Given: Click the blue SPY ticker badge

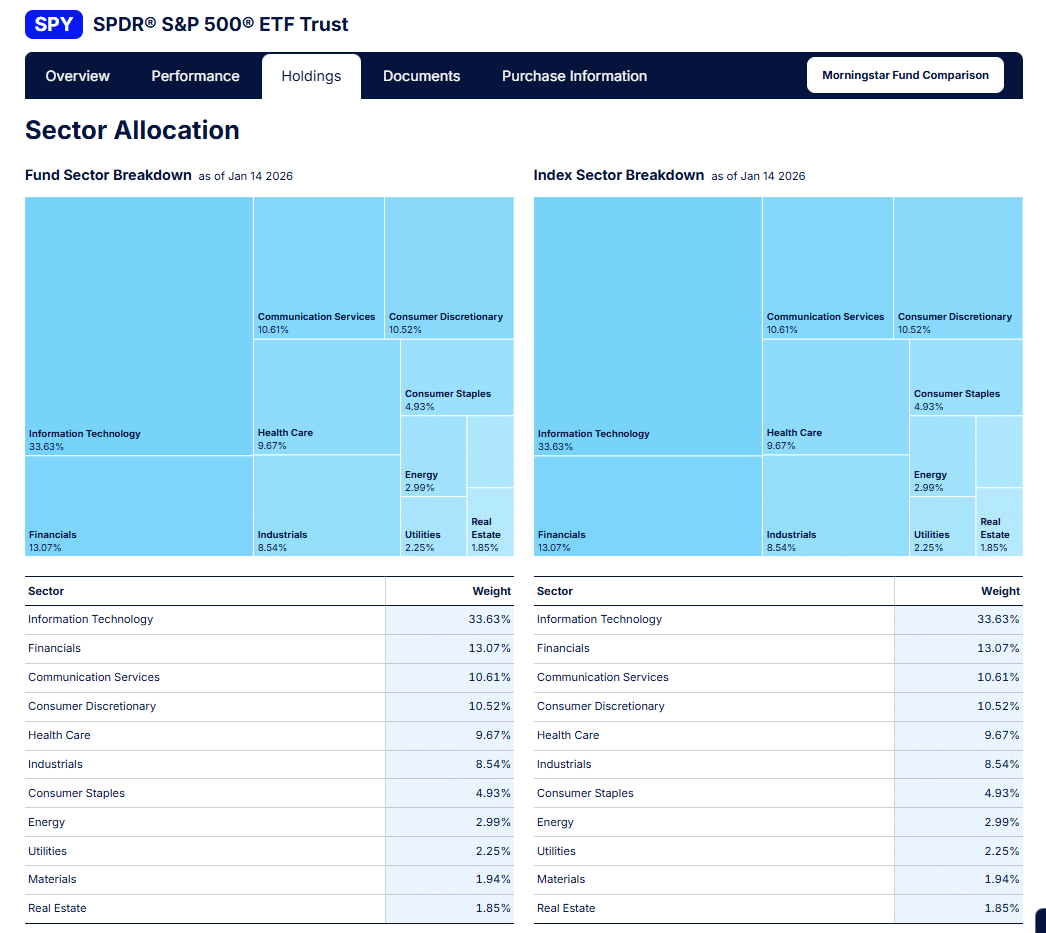Looking at the screenshot, I should click(53, 24).
